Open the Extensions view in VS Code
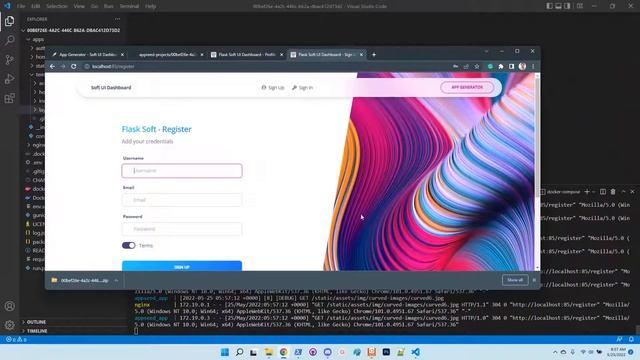640x360 pixels. (9, 98)
